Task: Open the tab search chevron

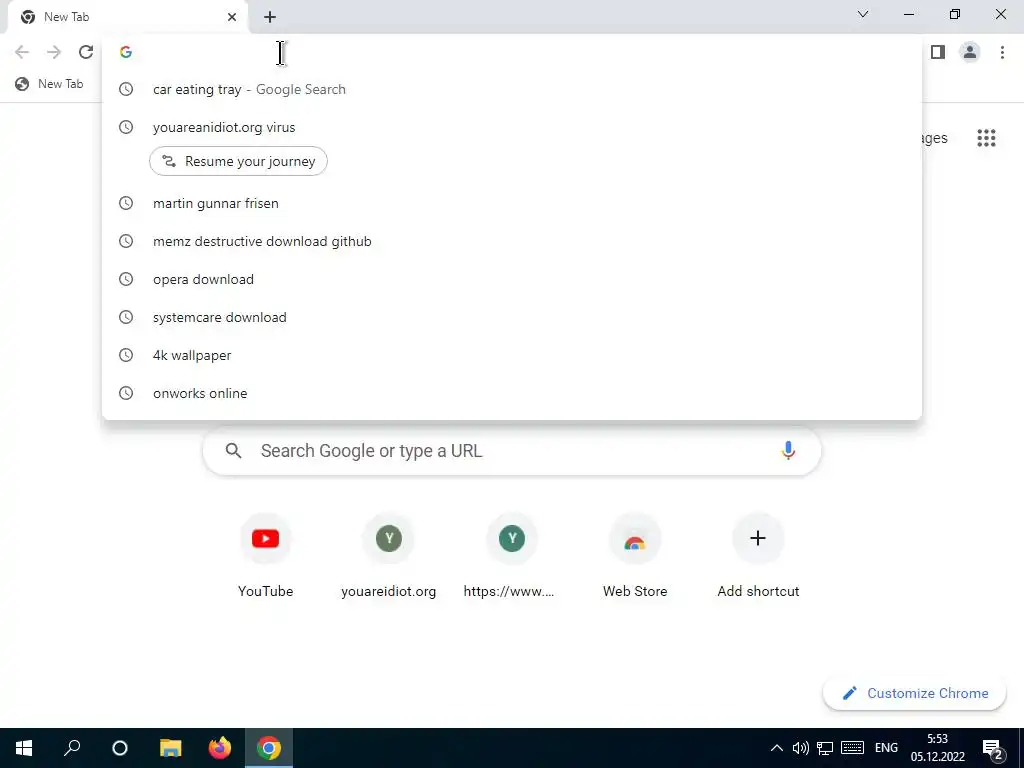Action: [863, 14]
